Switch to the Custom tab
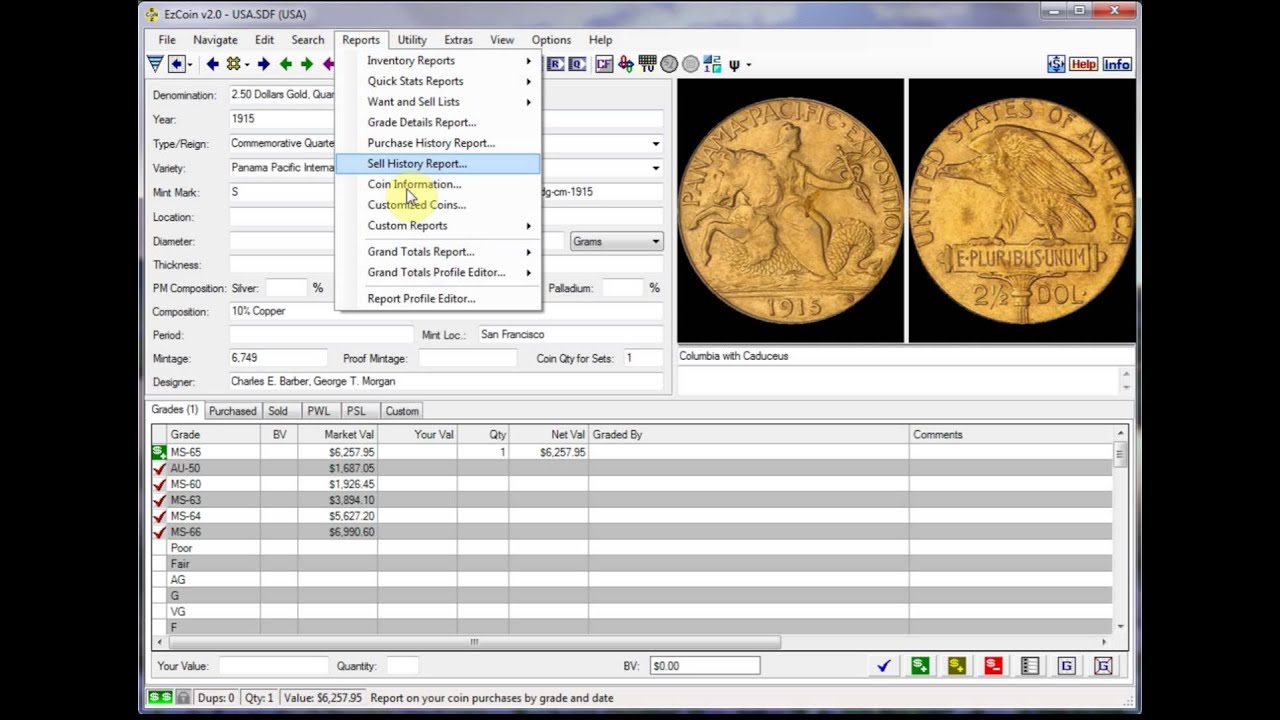 [402, 411]
